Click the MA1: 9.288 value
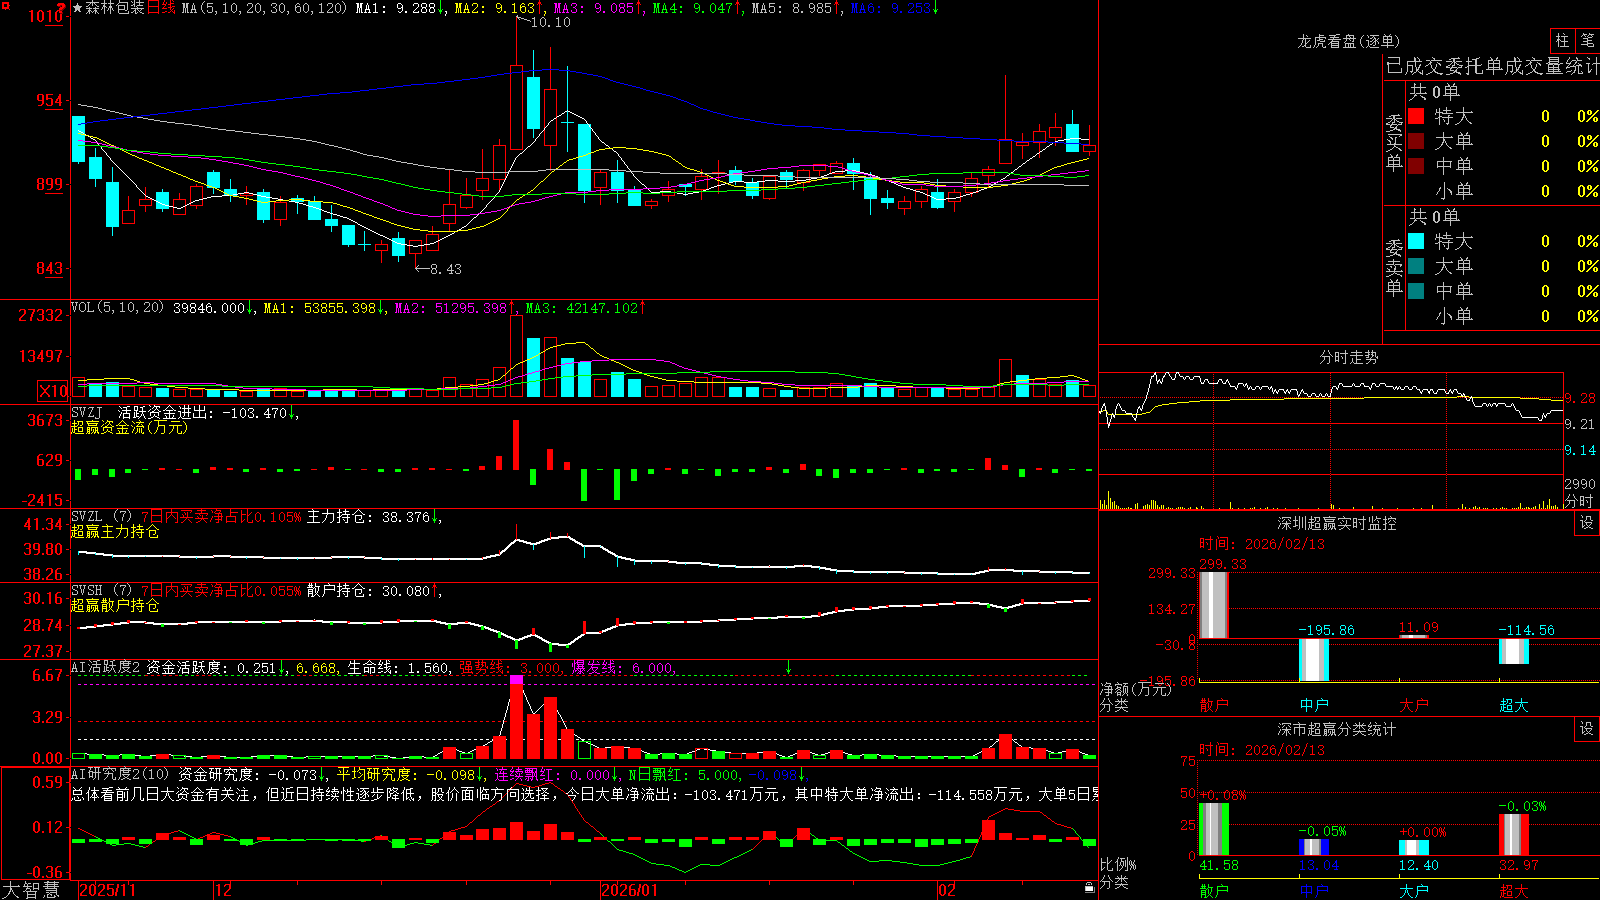This screenshot has height=900, width=1600. point(395,8)
